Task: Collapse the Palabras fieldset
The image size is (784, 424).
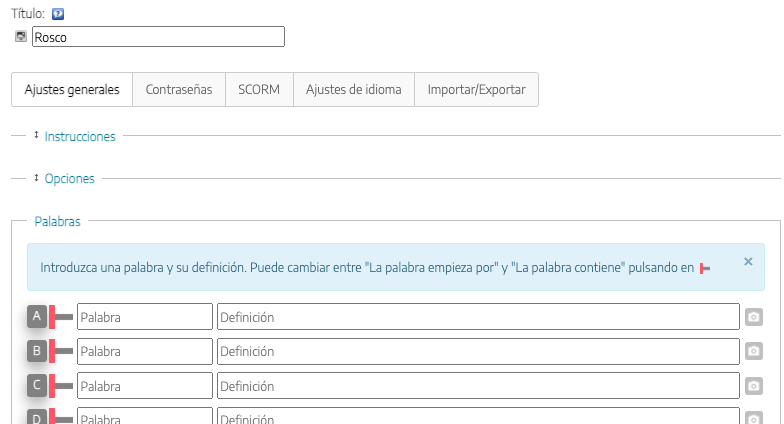Action: coord(57,221)
